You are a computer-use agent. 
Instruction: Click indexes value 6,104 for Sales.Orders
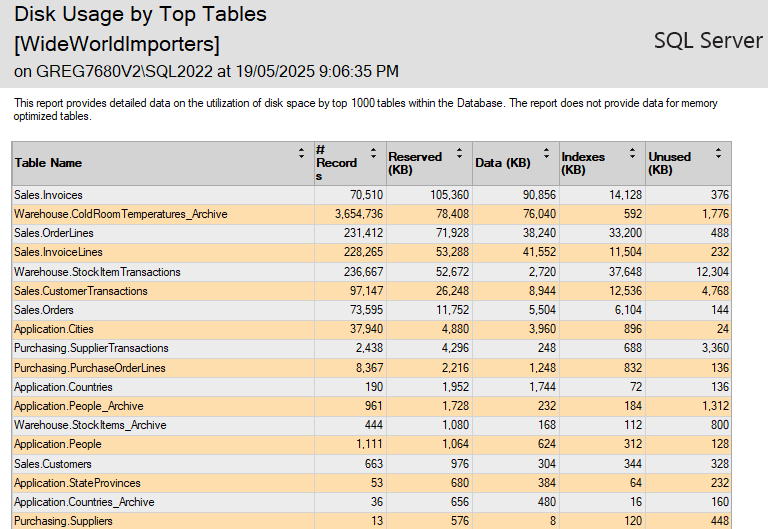coord(628,310)
